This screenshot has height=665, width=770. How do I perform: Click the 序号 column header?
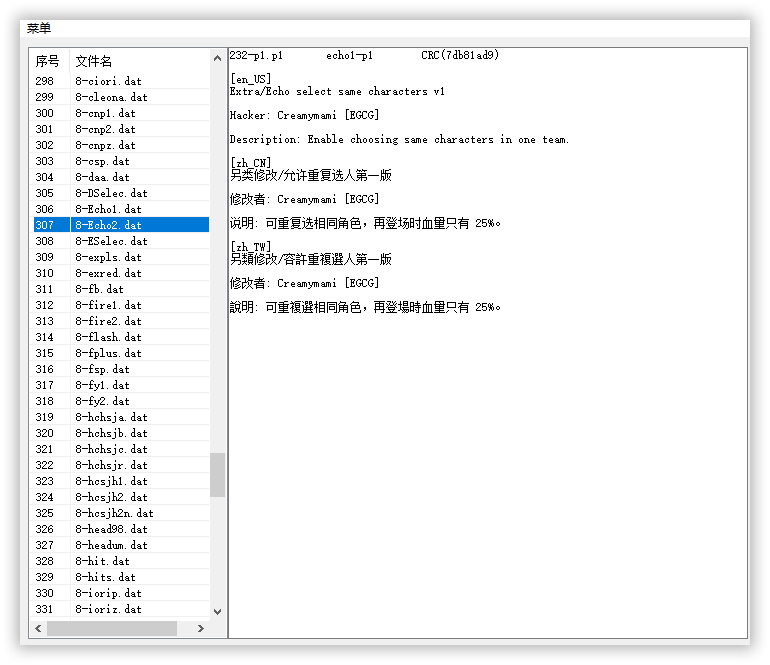(48, 61)
